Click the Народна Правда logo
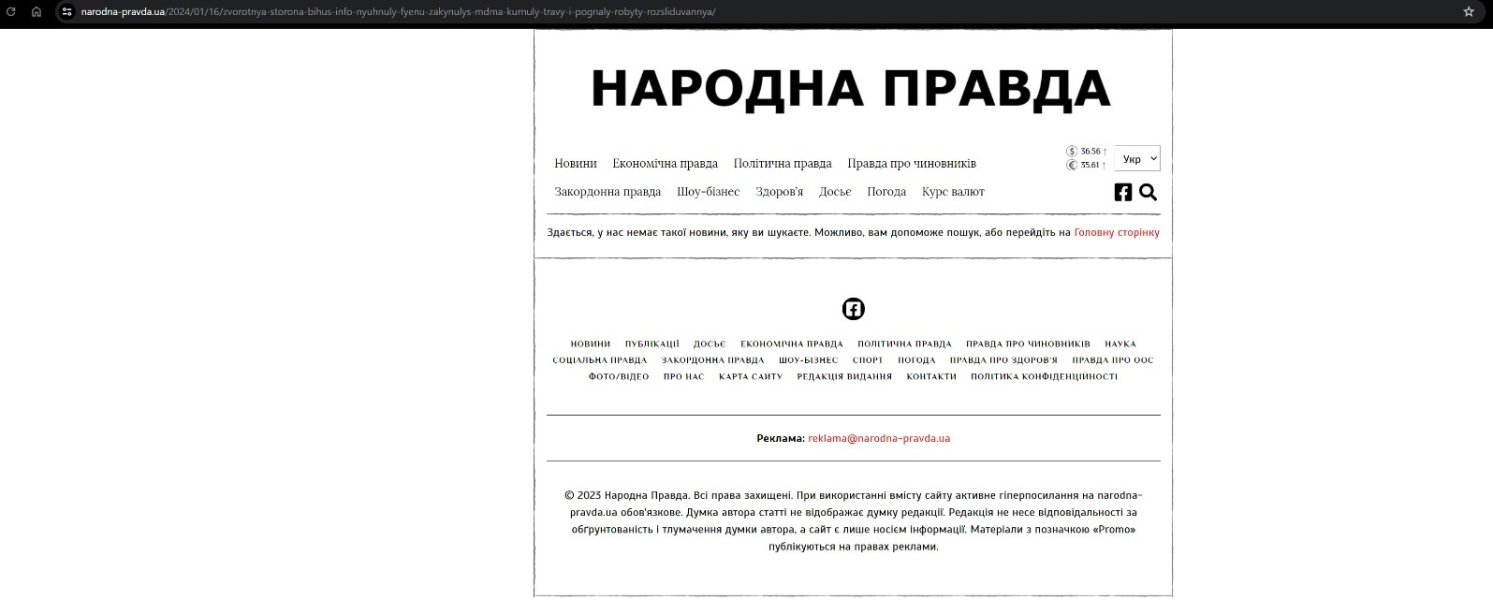 pos(851,88)
